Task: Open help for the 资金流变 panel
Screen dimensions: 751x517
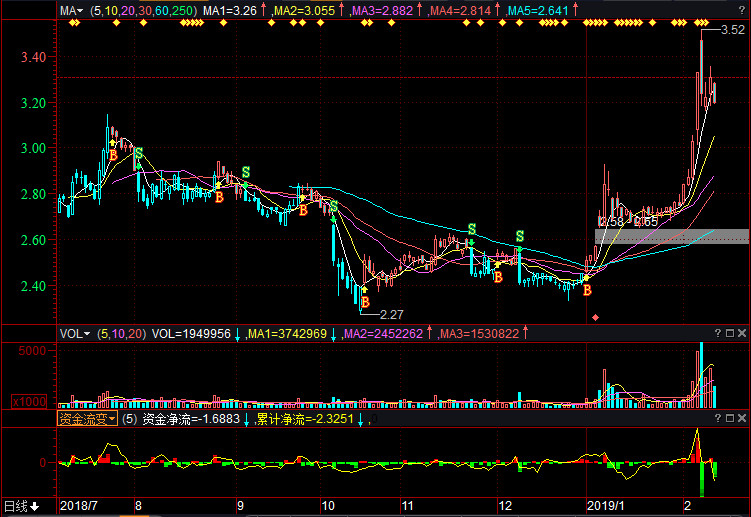Action: click(718, 419)
